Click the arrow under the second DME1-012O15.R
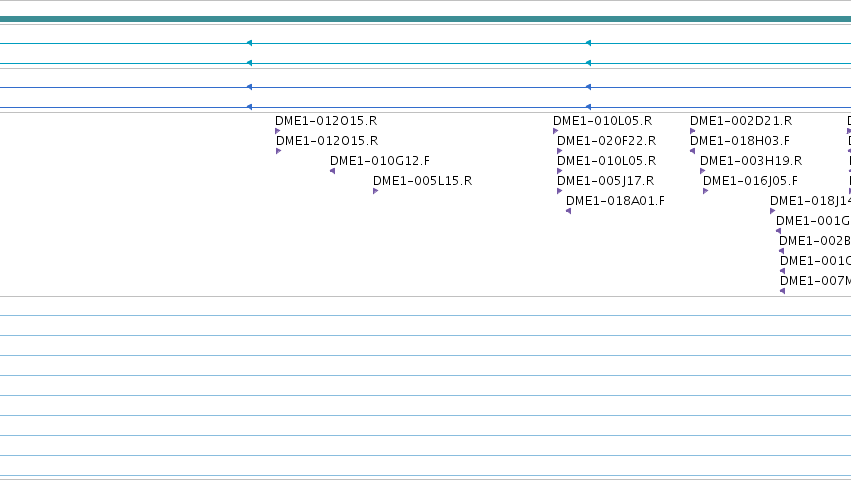This screenshot has height=480, width=851. click(279, 151)
